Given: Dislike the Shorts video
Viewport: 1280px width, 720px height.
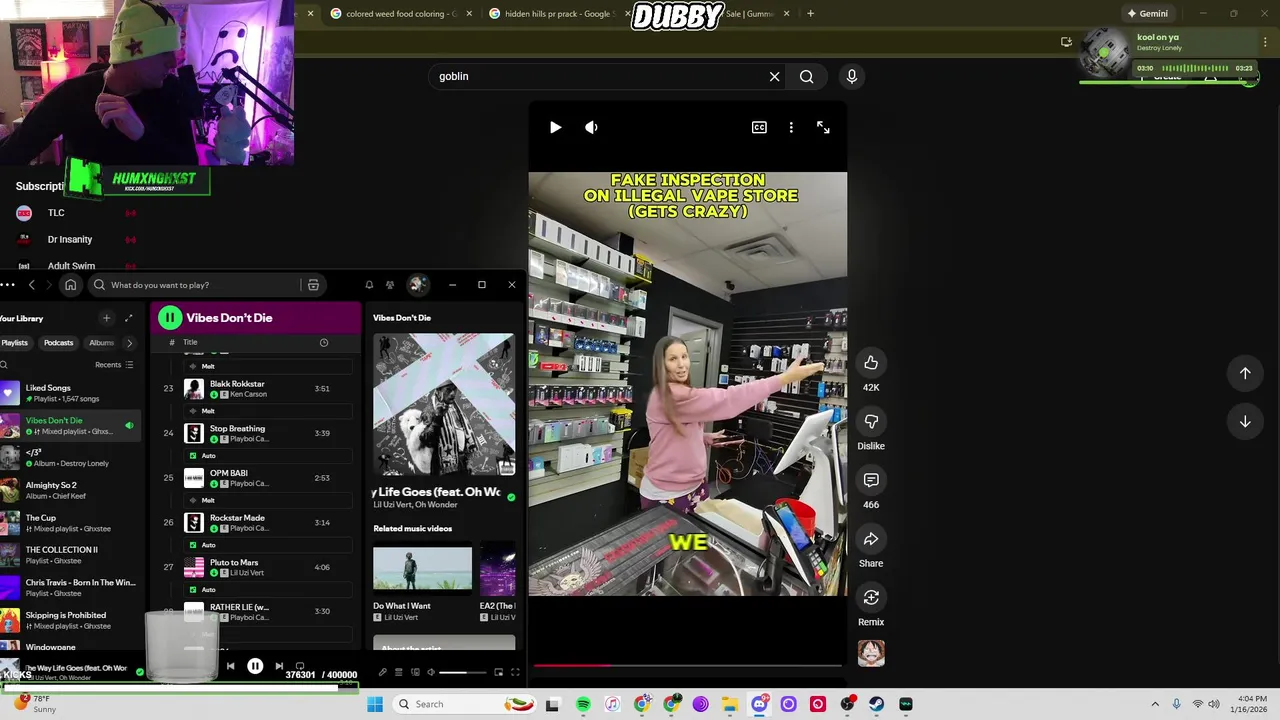Looking at the screenshot, I should (871, 421).
